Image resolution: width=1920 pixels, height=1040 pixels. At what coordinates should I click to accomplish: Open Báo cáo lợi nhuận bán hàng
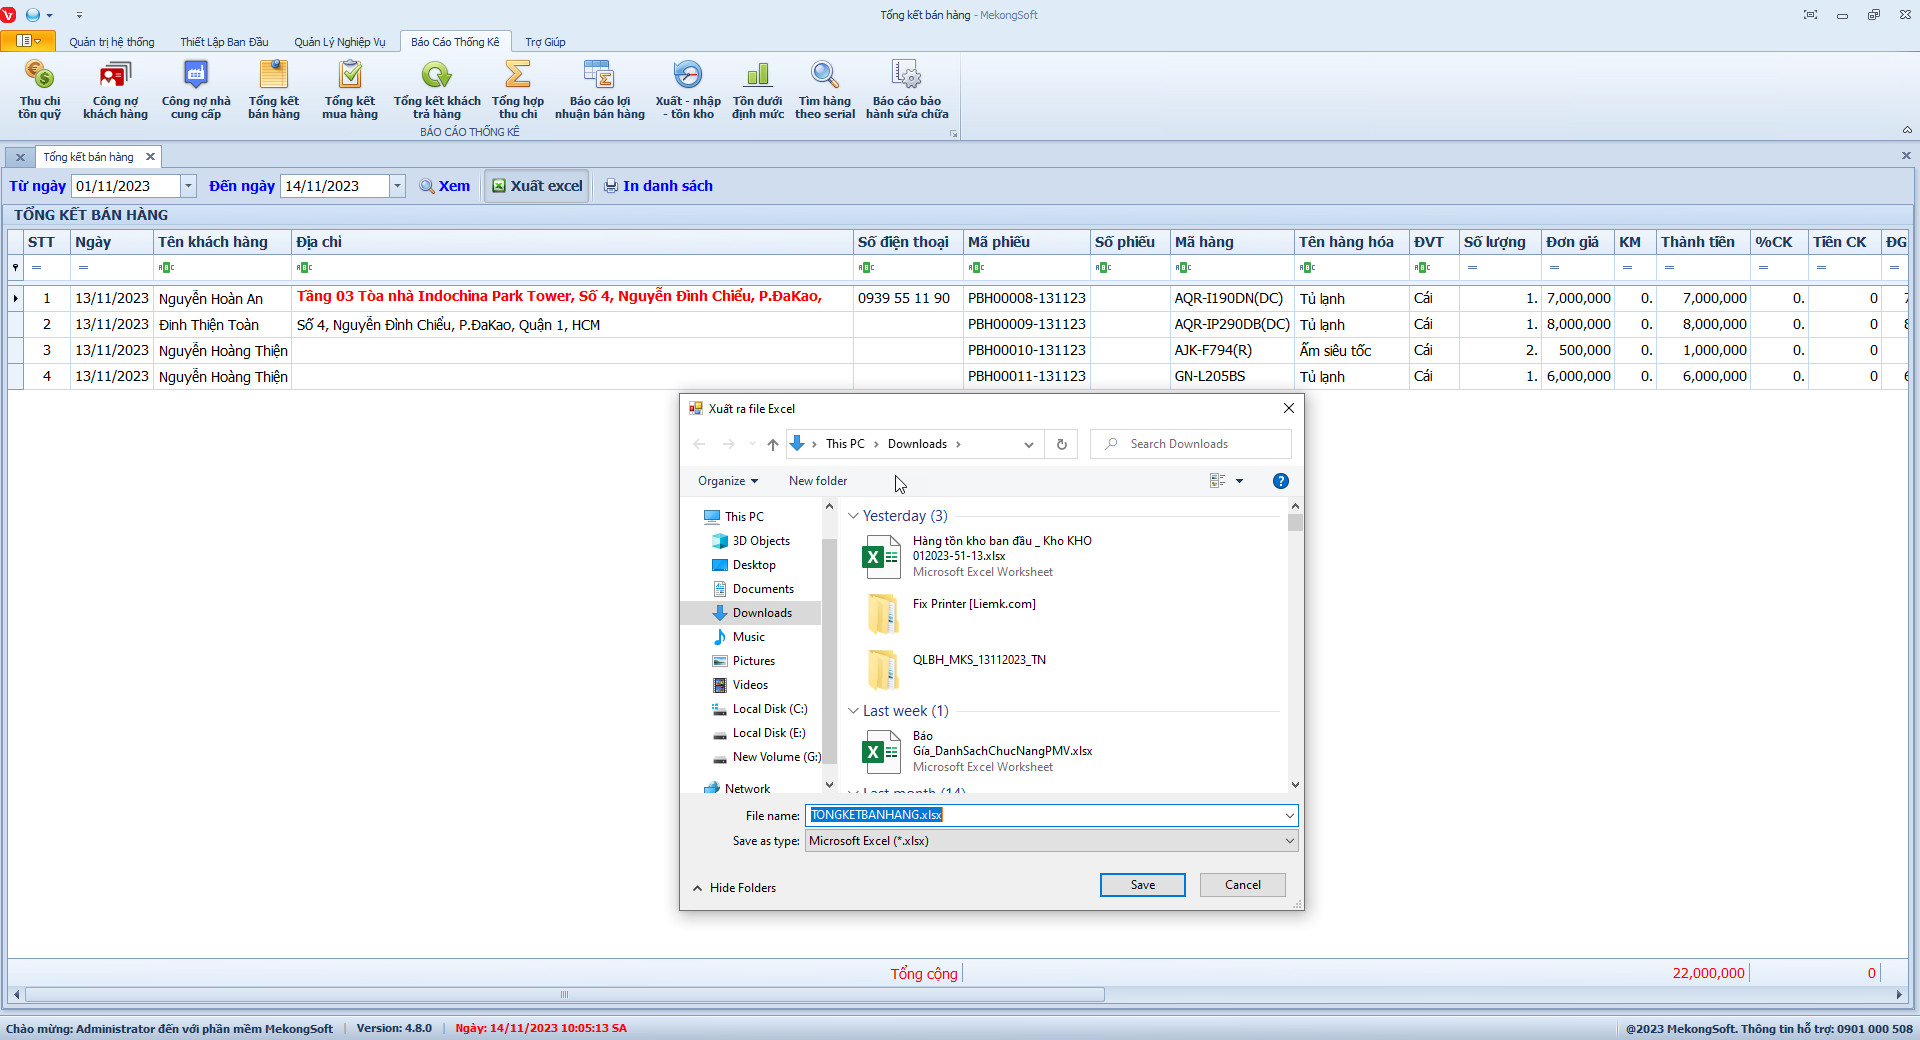tap(600, 90)
